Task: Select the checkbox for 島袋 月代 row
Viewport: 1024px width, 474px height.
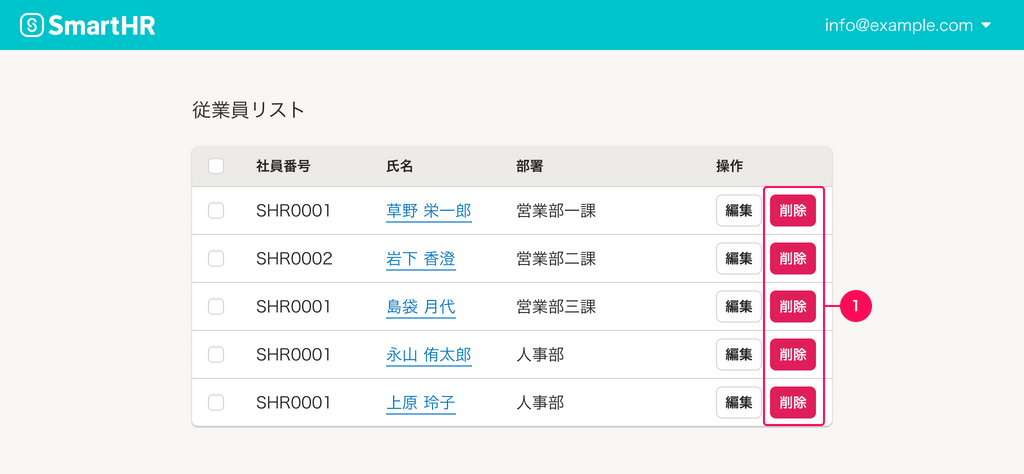Action: click(216, 307)
